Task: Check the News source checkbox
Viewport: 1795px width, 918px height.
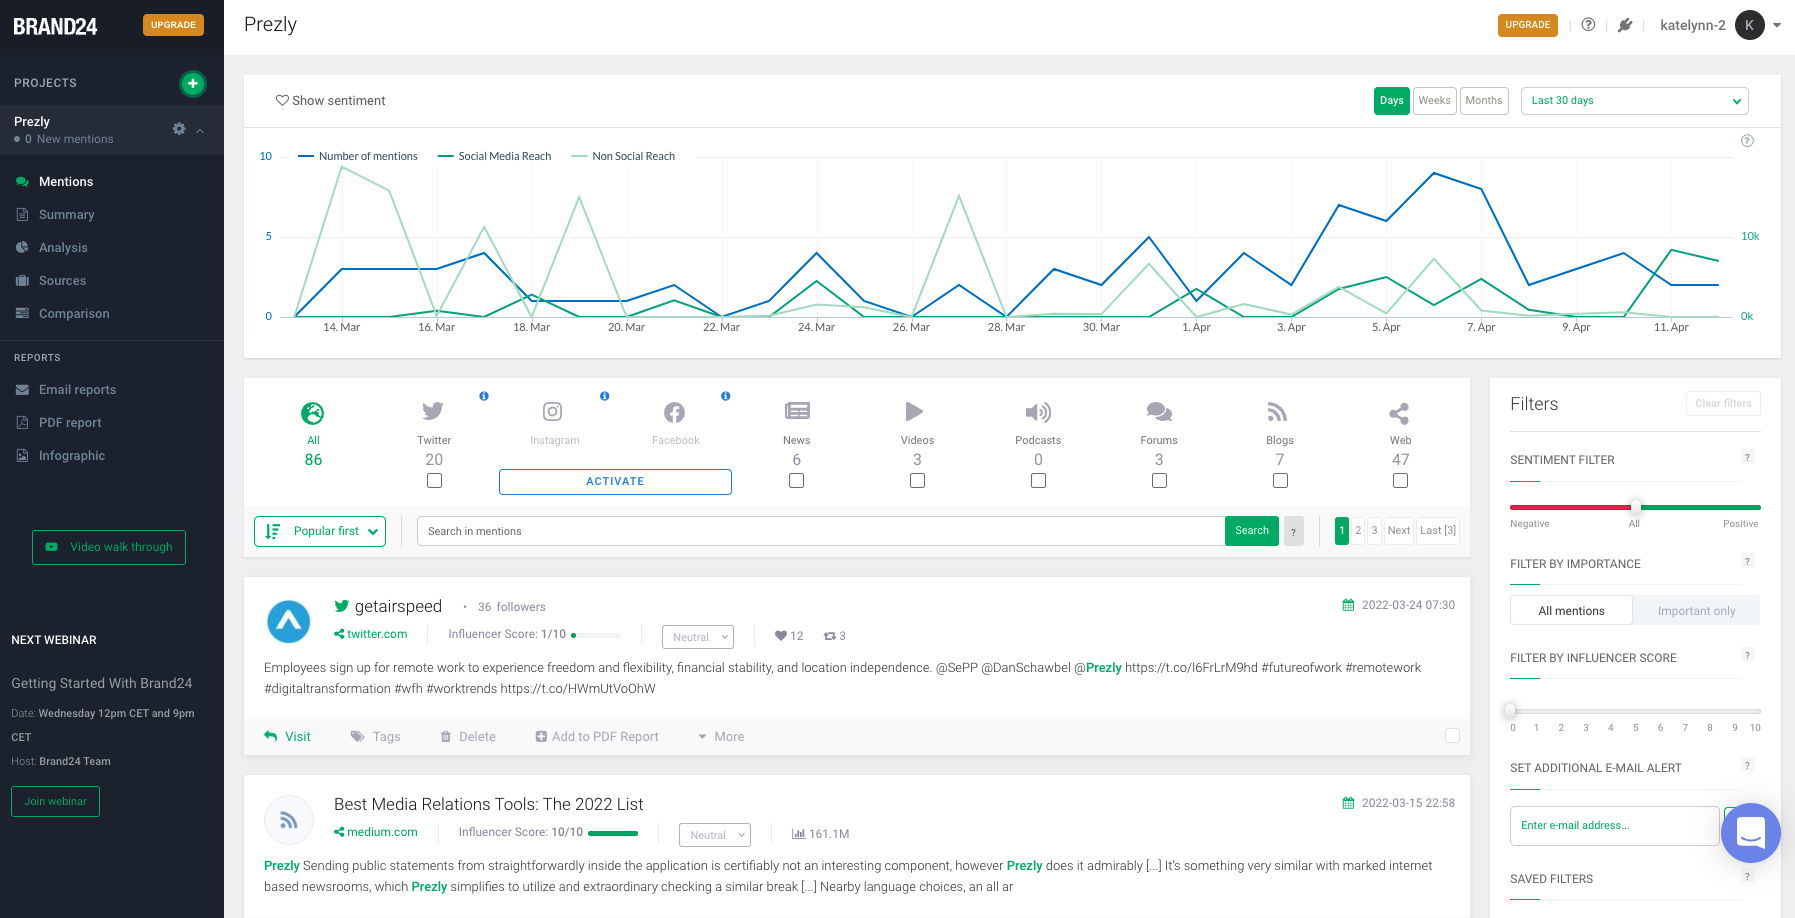Action: tap(796, 481)
